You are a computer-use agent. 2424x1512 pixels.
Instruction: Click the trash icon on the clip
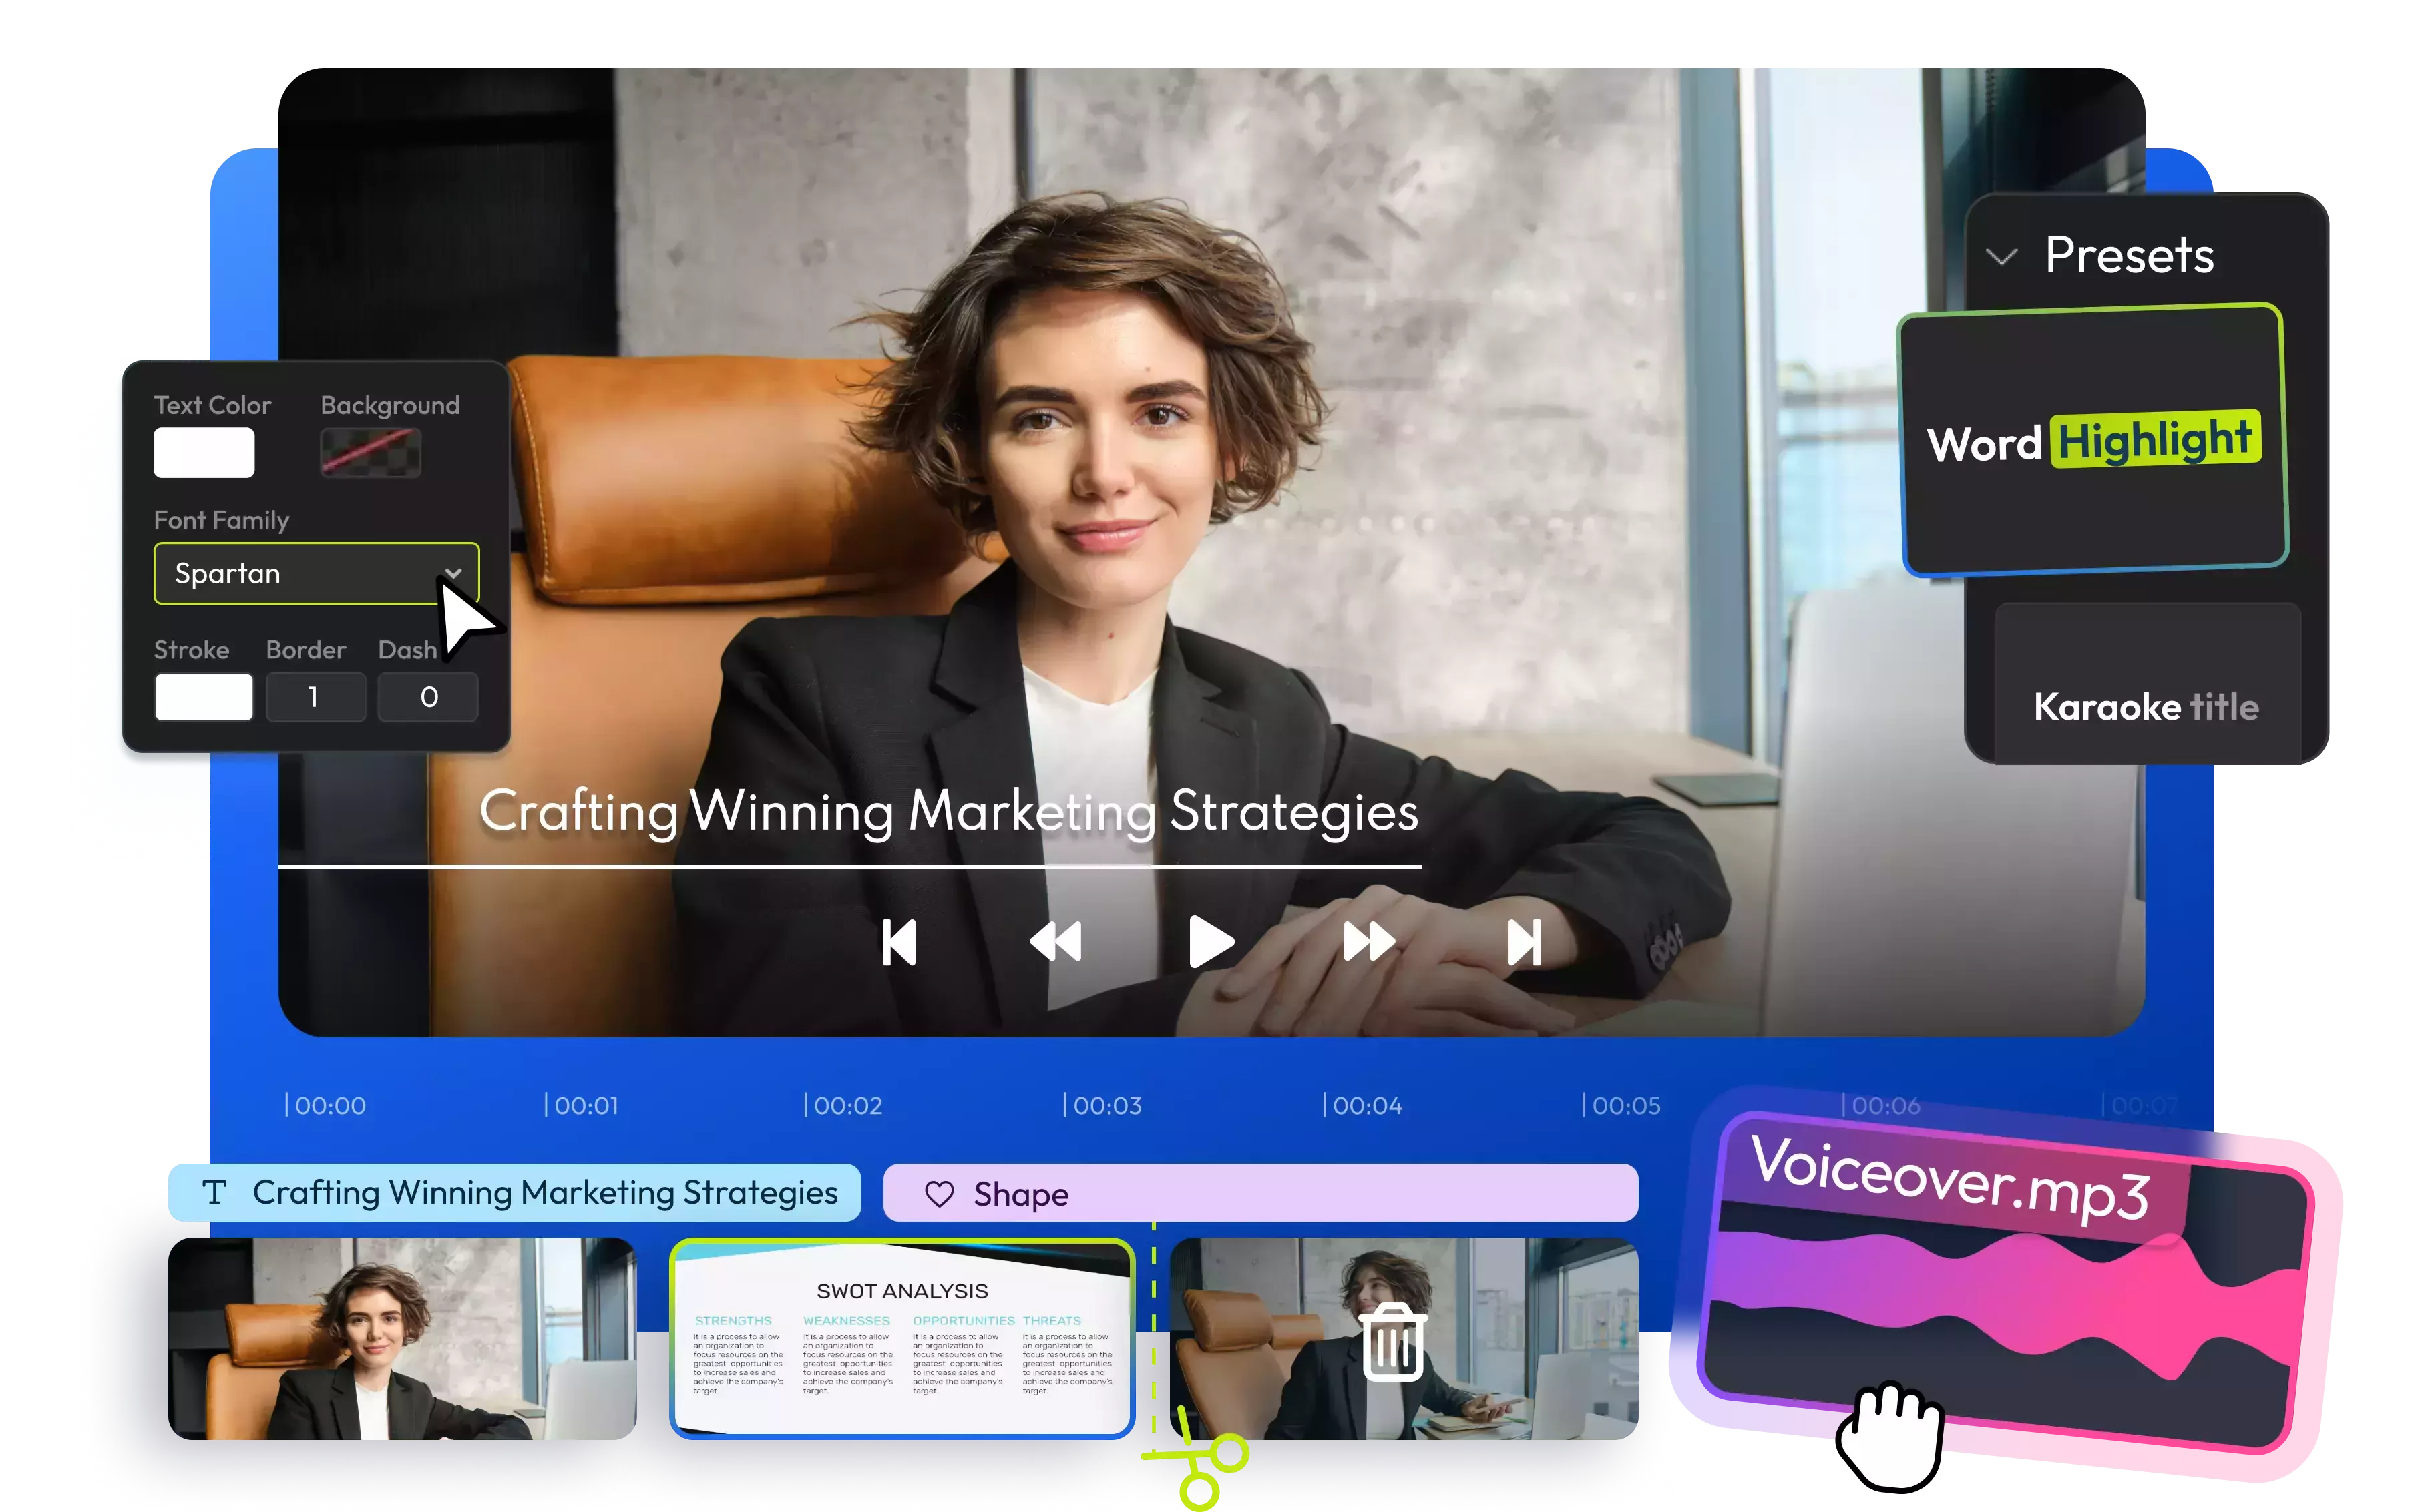coord(1393,1343)
